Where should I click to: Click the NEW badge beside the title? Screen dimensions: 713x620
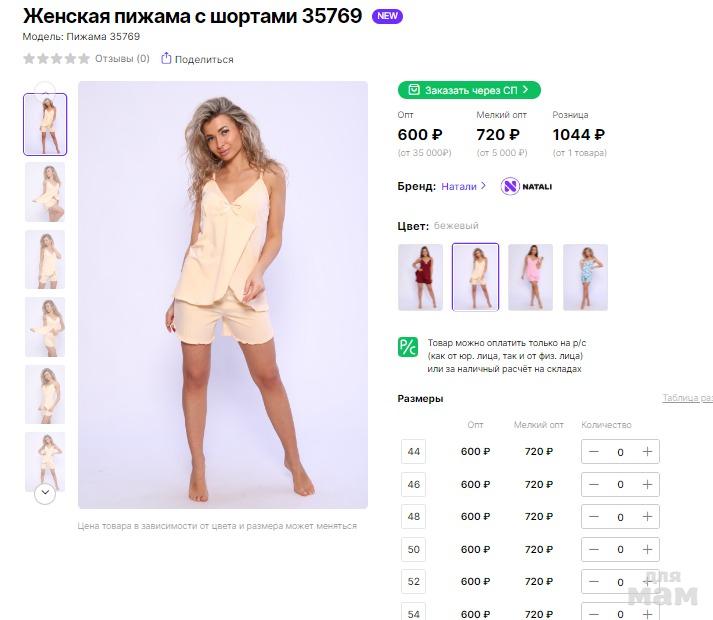click(387, 17)
